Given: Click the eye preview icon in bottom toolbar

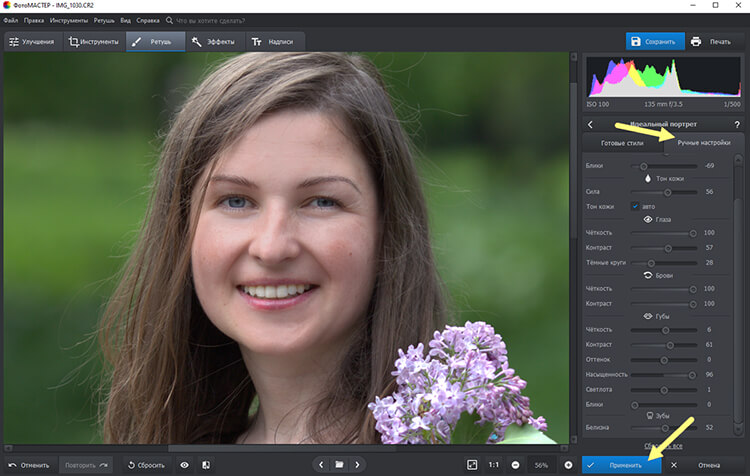Looking at the screenshot, I should tap(184, 465).
